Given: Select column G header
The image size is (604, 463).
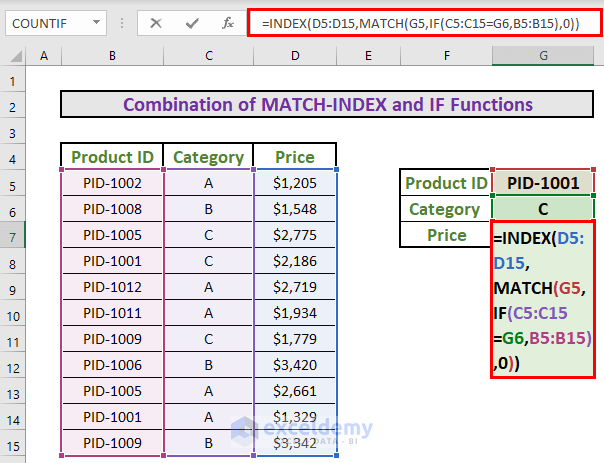Looking at the screenshot, I should point(544,55).
